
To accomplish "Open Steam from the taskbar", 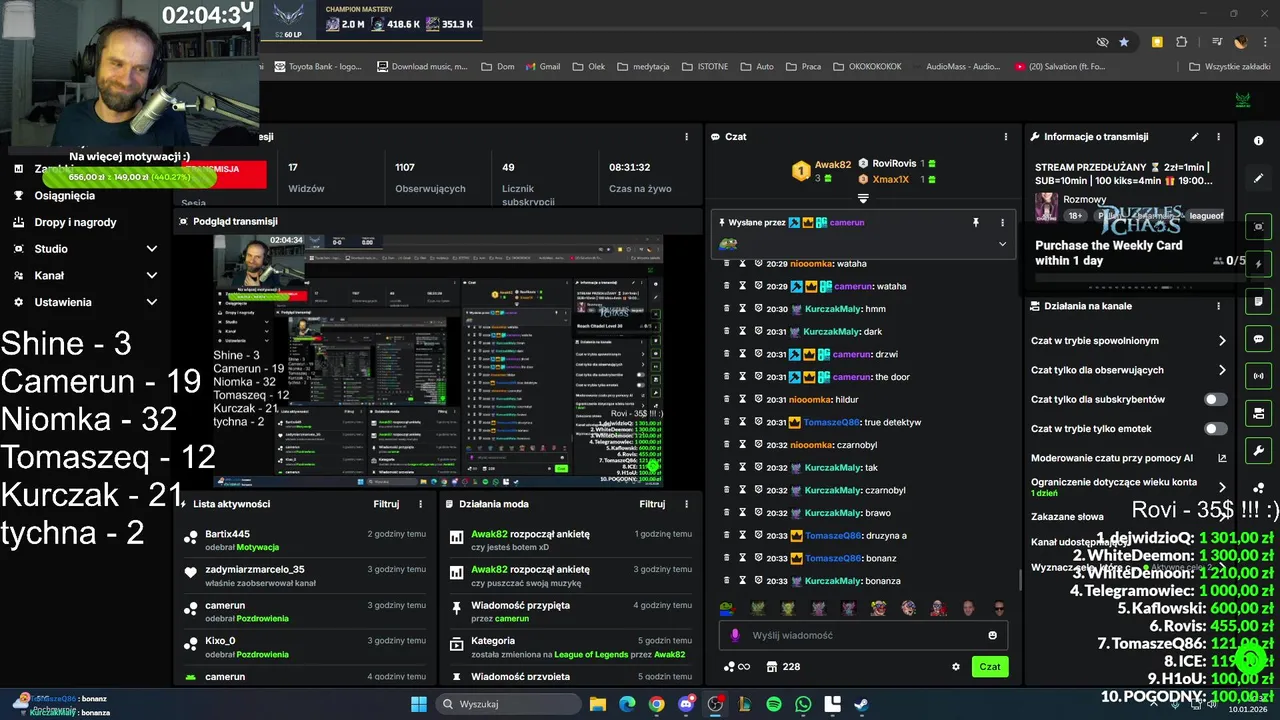I will coord(861,704).
